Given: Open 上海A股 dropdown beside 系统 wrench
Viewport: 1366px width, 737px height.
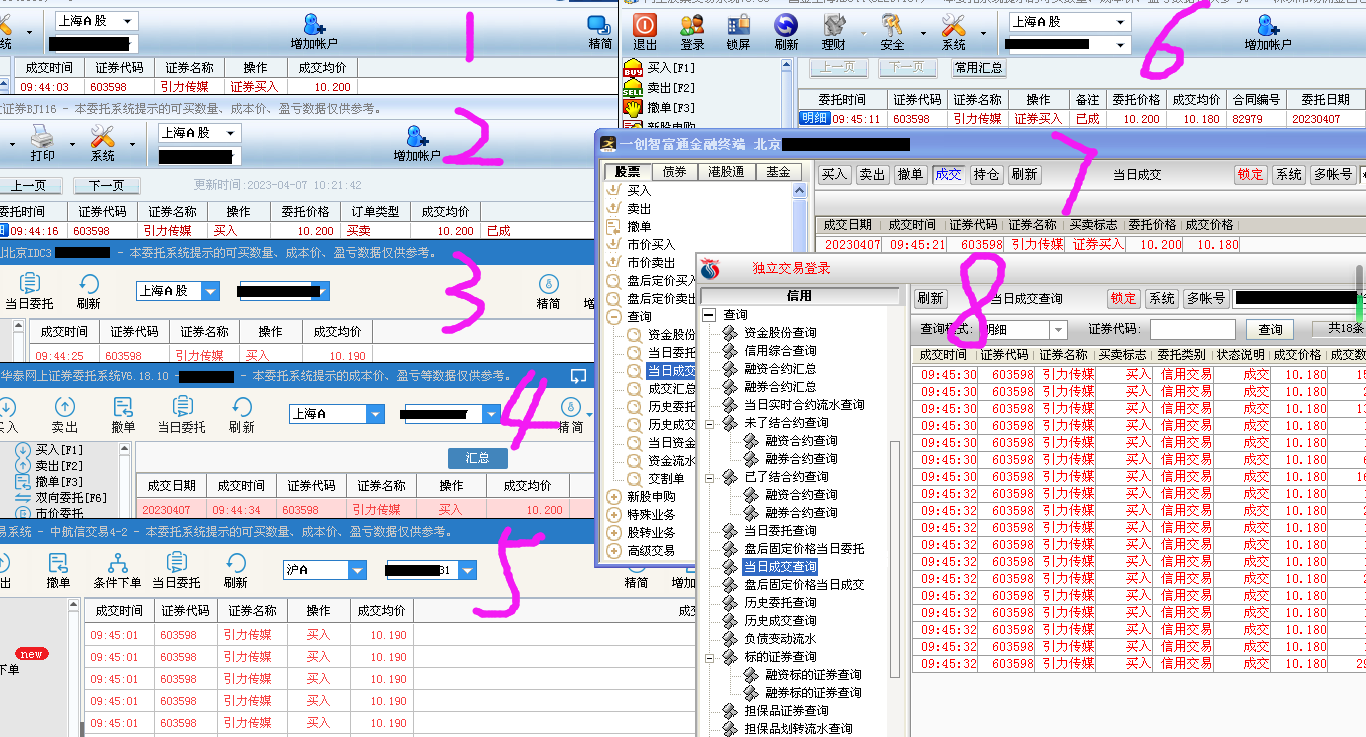Looking at the screenshot, I should click(1120, 22).
